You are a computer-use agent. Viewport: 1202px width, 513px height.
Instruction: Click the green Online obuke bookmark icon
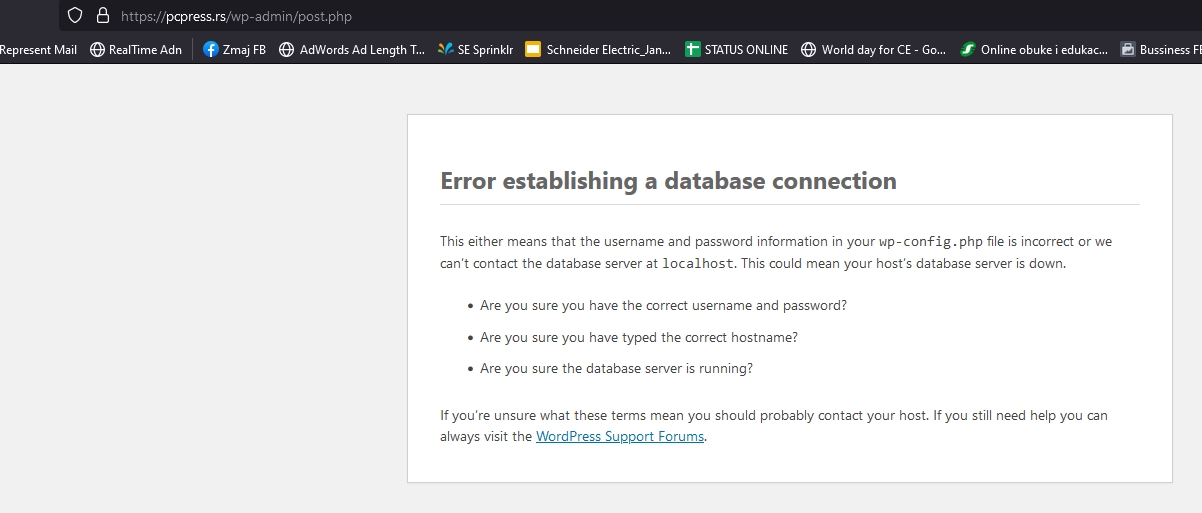[967, 49]
